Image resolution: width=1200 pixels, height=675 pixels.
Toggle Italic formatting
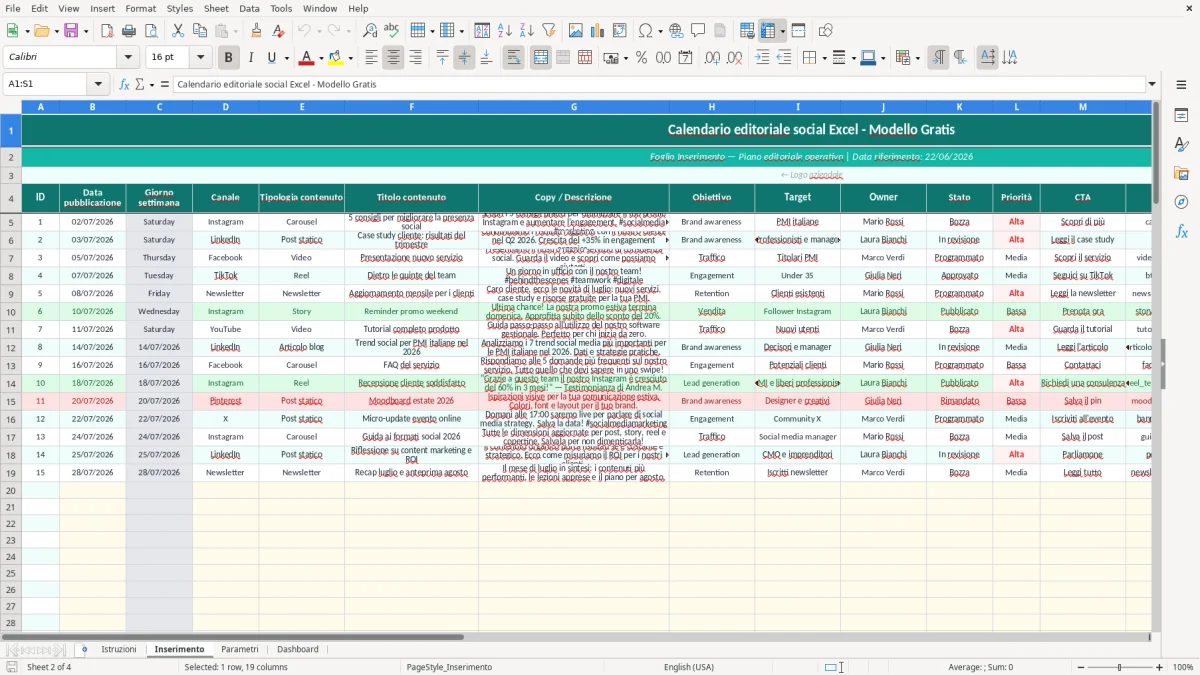(x=250, y=58)
